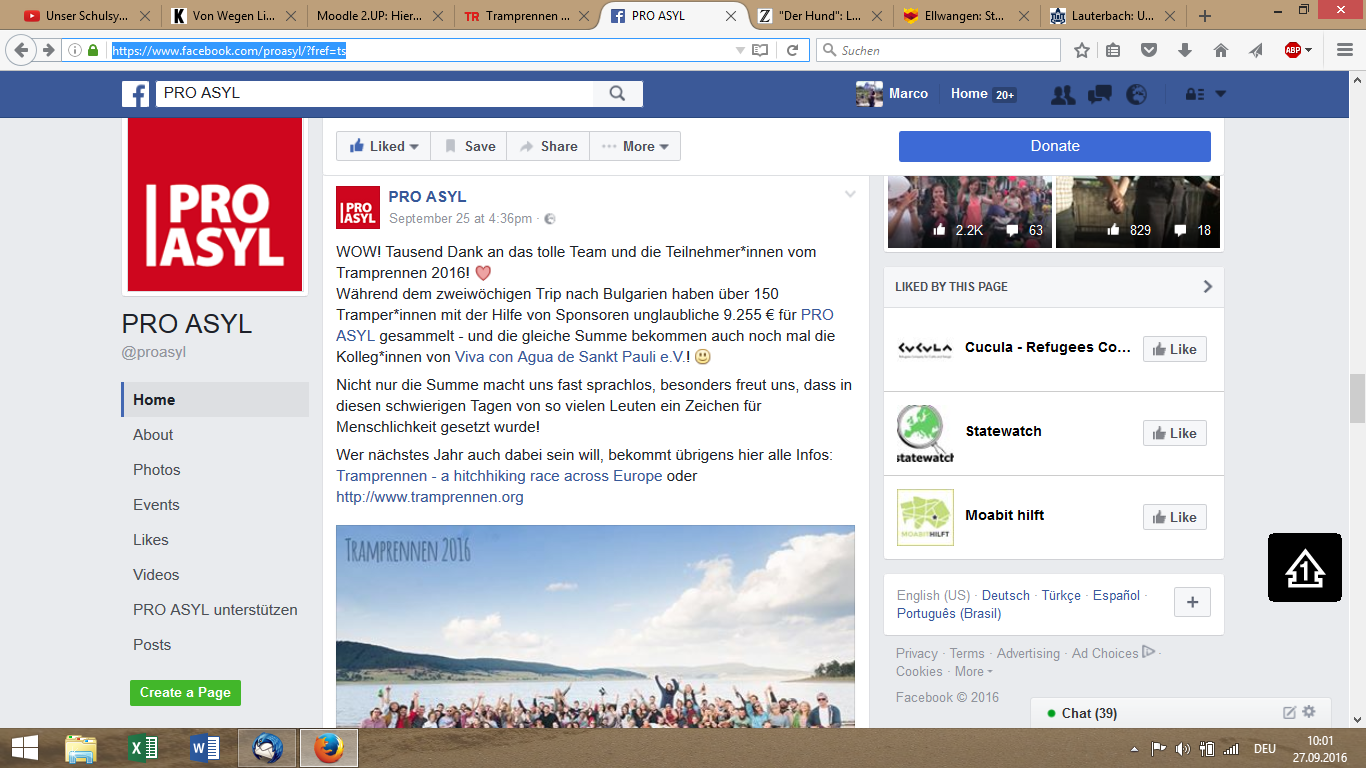Image resolution: width=1366 pixels, height=768 pixels.
Task: Switch to the "Der Hund" tab
Action: coord(820,16)
